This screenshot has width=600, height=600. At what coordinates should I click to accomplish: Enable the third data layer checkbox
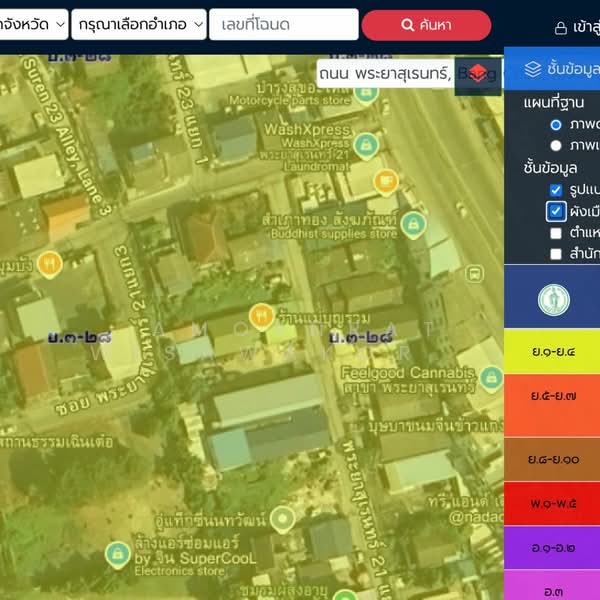(556, 233)
